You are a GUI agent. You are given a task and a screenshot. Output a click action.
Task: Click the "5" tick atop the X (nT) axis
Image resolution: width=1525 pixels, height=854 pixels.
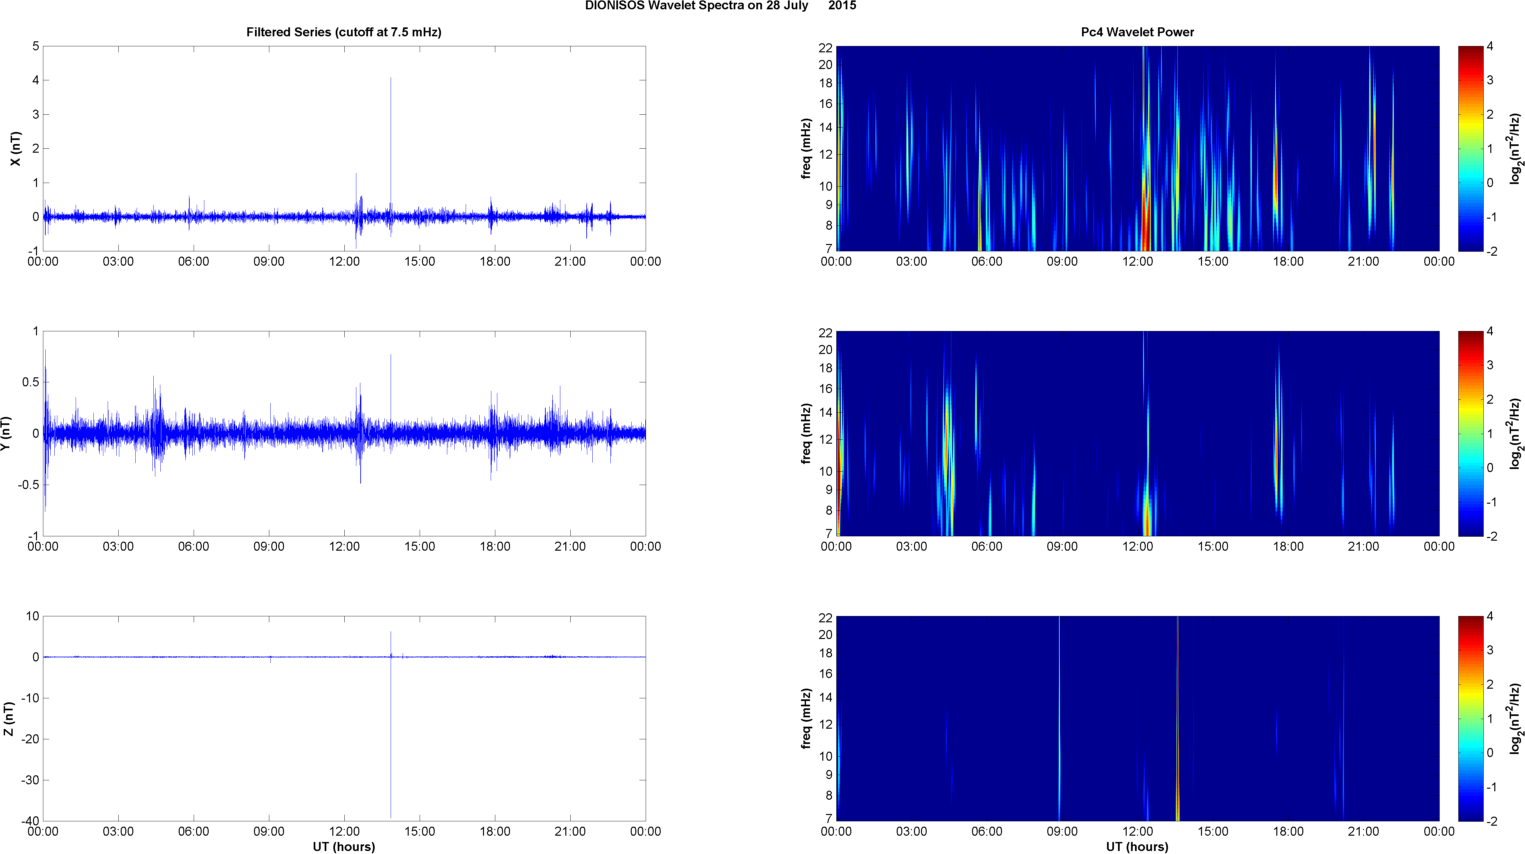tap(36, 46)
